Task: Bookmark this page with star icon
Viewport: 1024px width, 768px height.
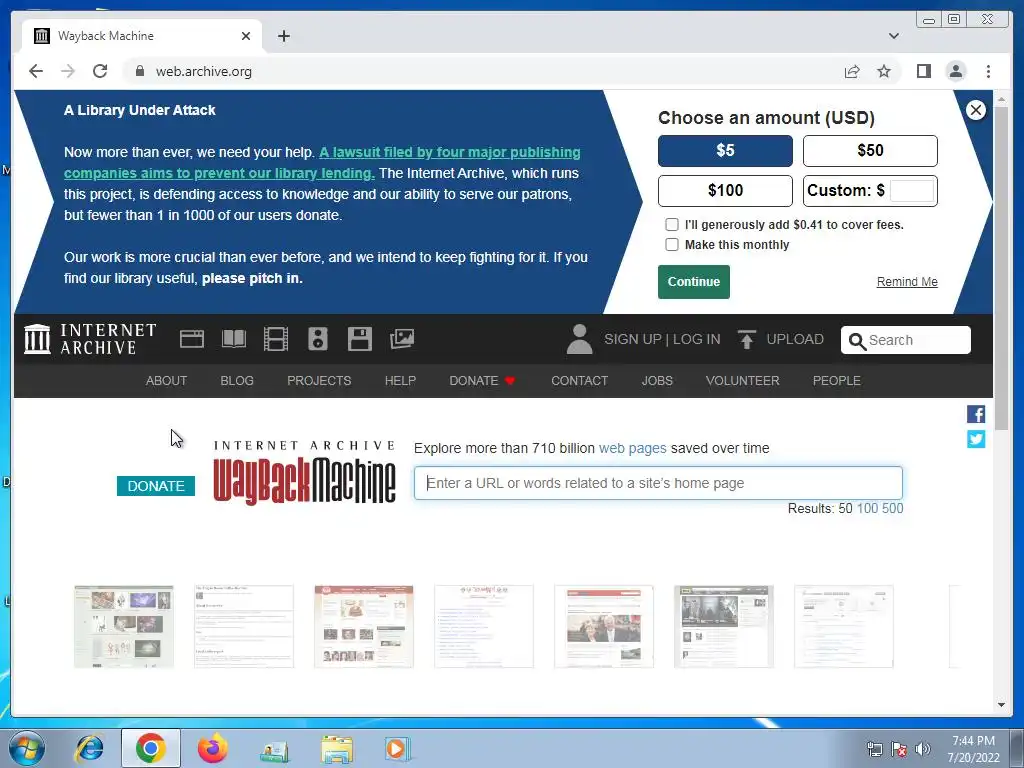Action: pos(884,71)
